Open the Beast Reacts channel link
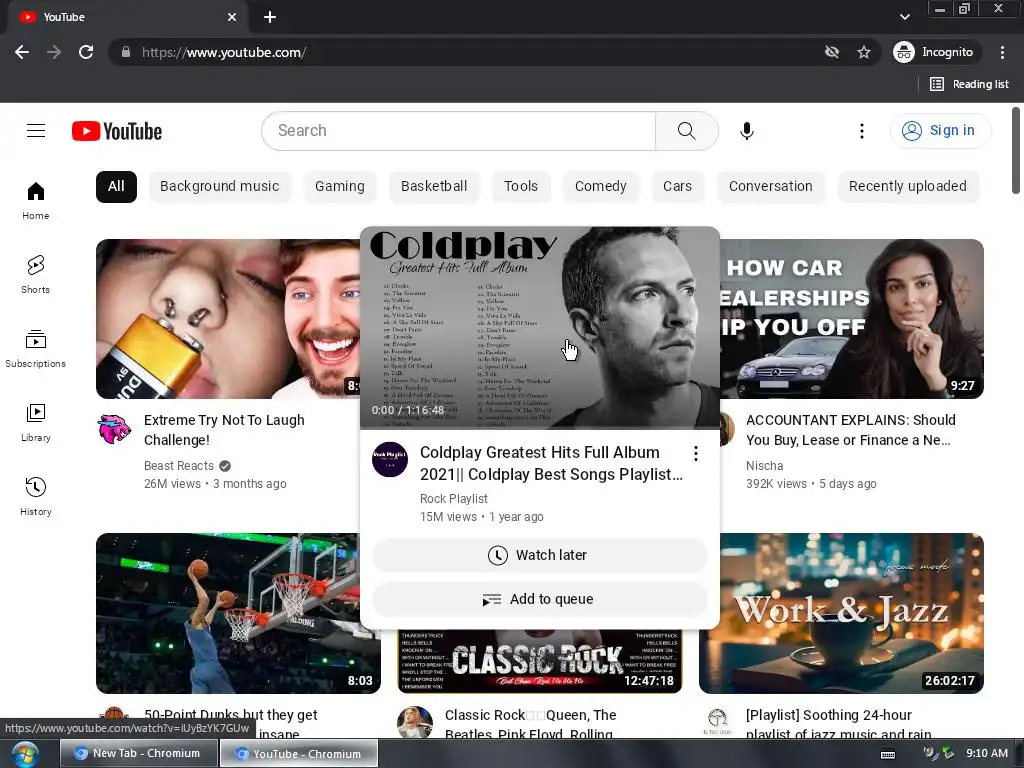 [179, 466]
